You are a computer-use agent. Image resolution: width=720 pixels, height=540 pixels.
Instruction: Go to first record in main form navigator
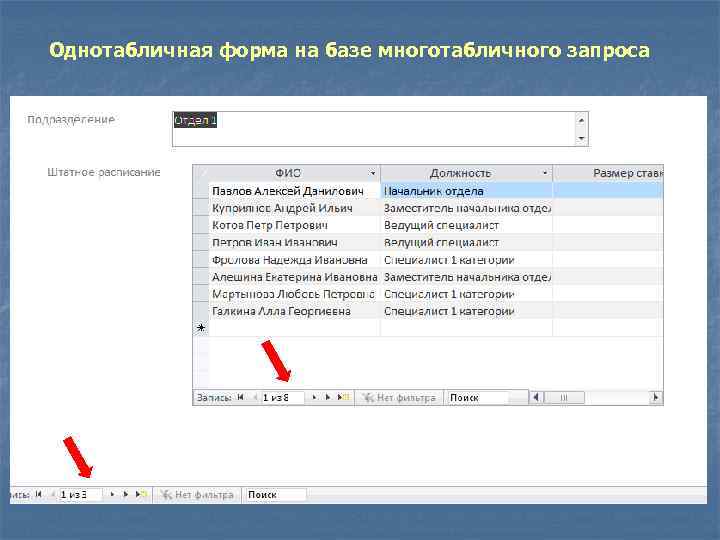39,495
